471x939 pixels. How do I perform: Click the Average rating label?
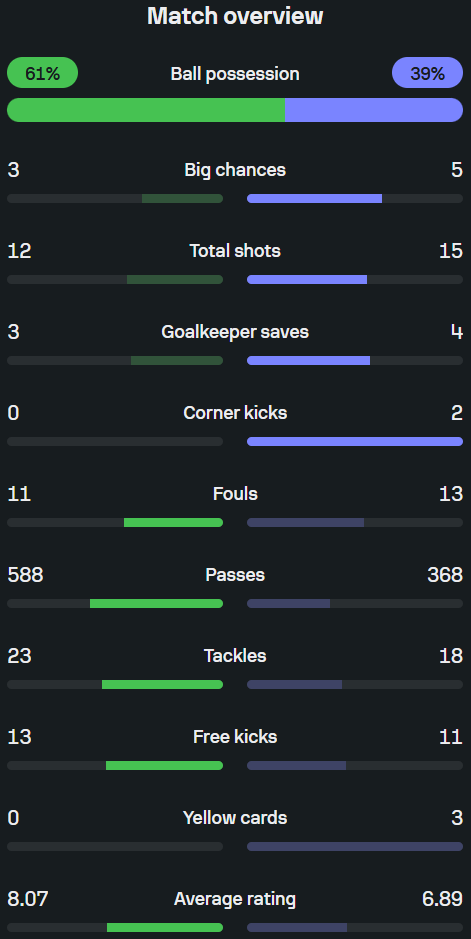[235, 899]
